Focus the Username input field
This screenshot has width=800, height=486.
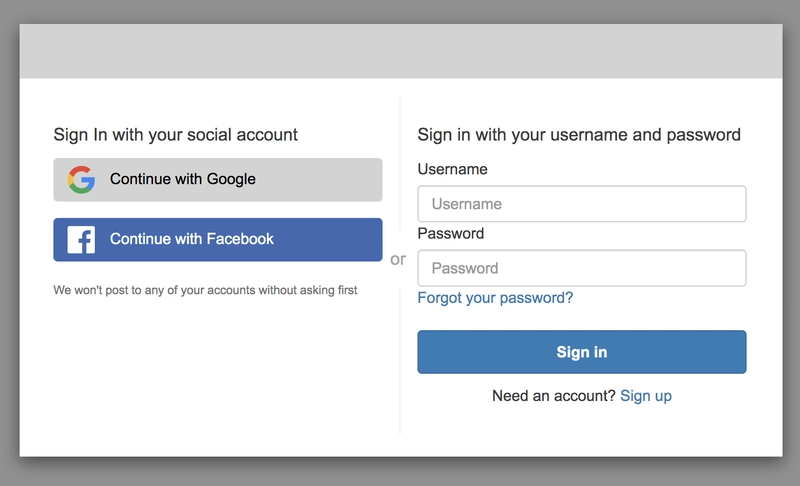pyautogui.click(x=582, y=203)
